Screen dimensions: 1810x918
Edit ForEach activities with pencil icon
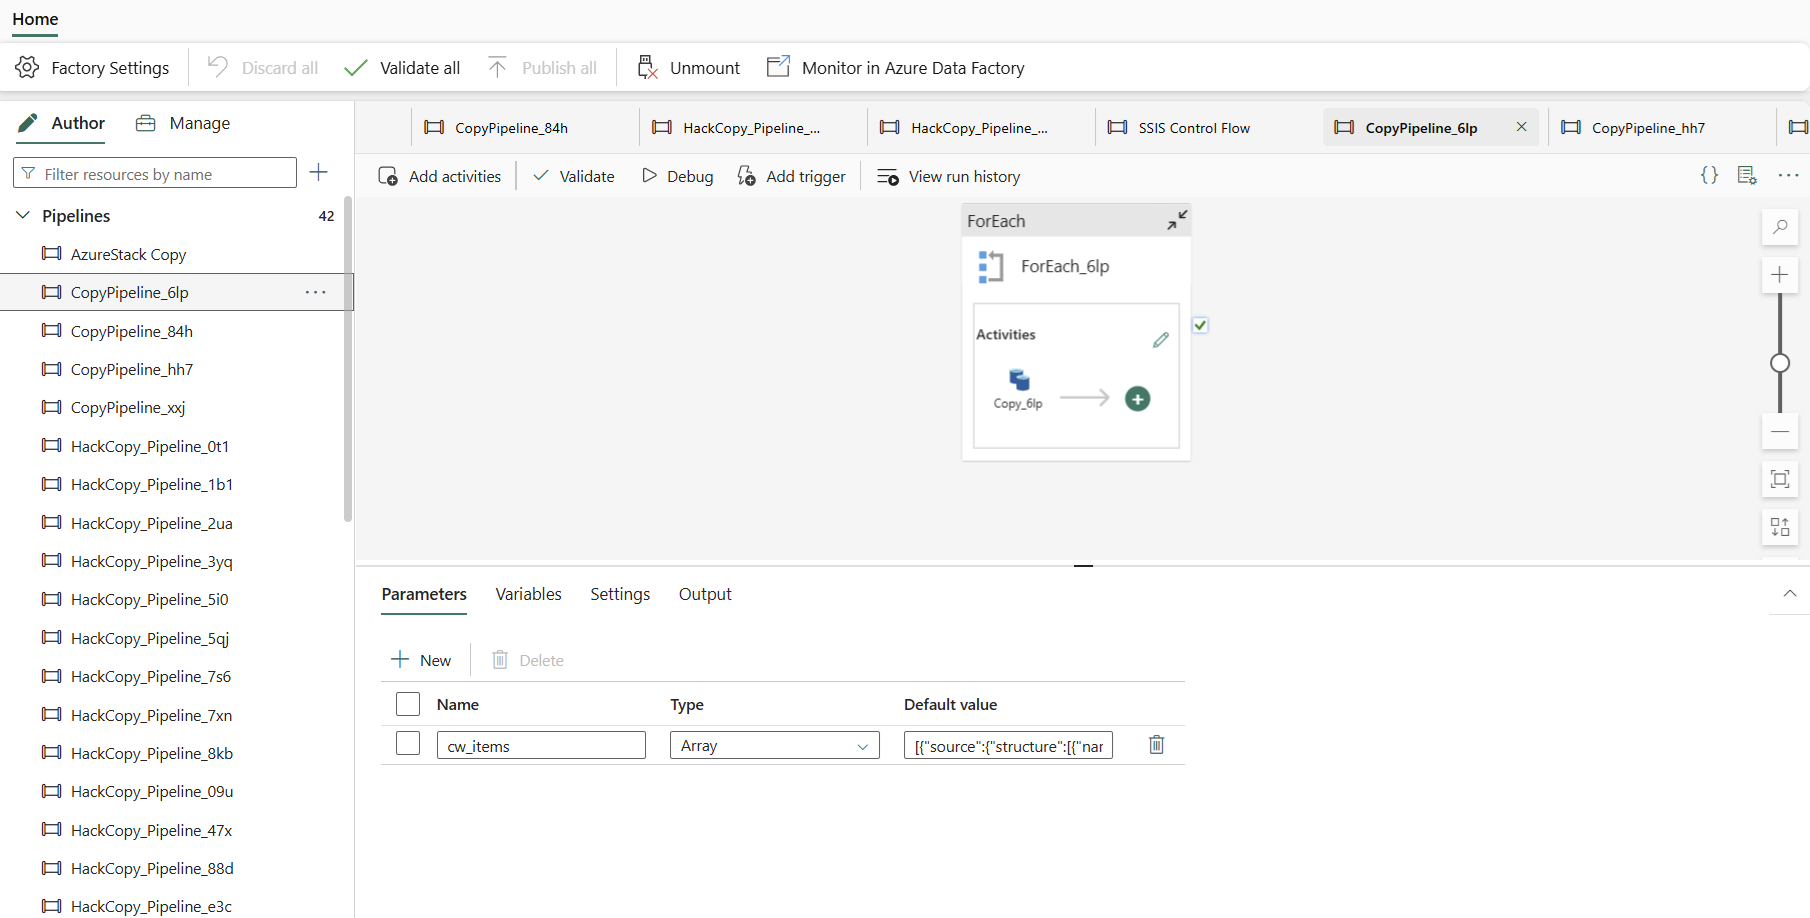[1160, 340]
